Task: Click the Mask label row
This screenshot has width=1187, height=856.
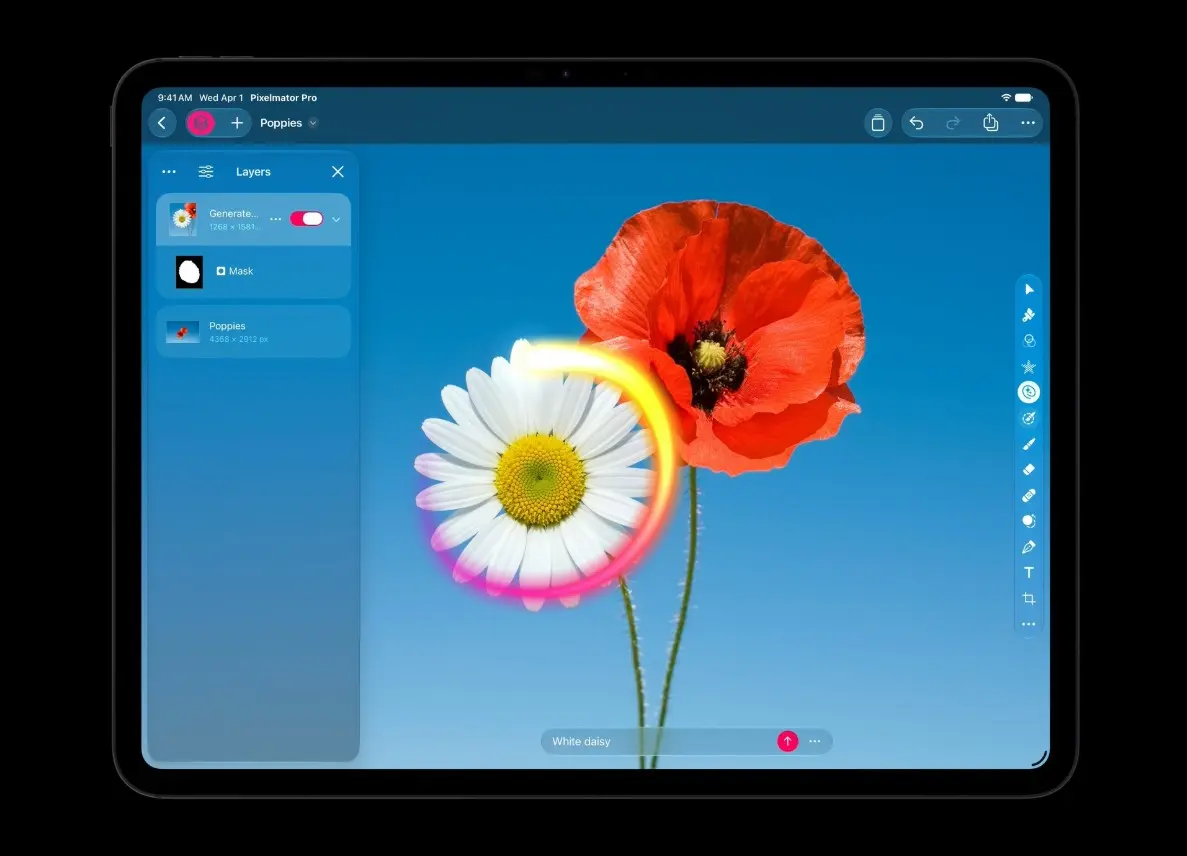Action: coord(254,272)
